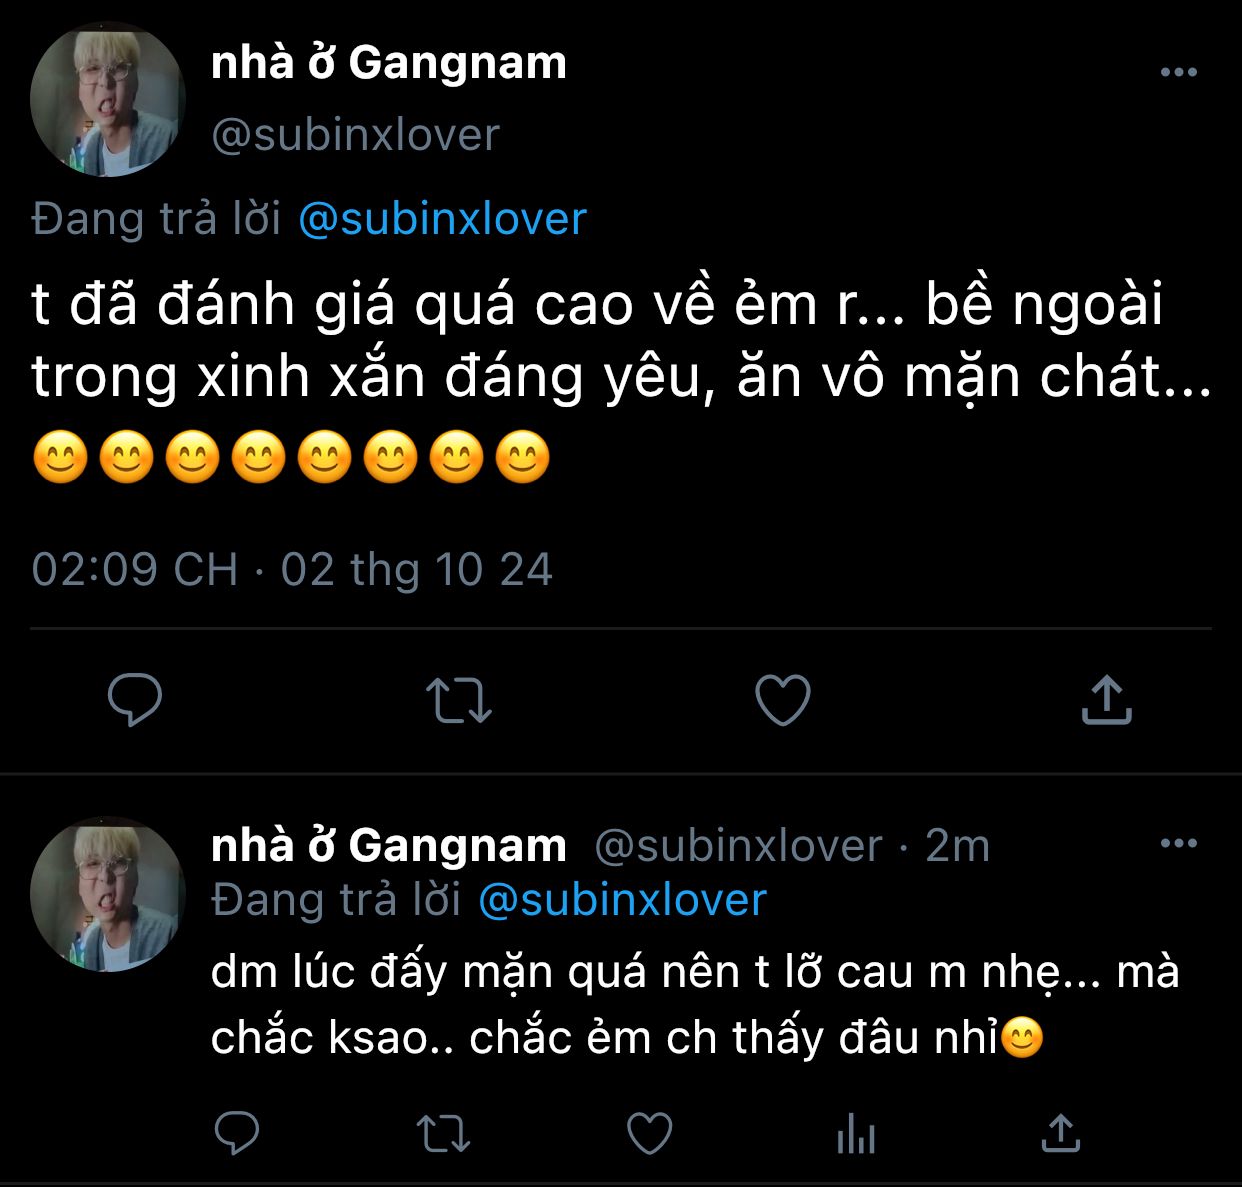The width and height of the screenshot is (1242, 1187).
Task: View analytics of the second tweet
Action: (x=855, y=1134)
